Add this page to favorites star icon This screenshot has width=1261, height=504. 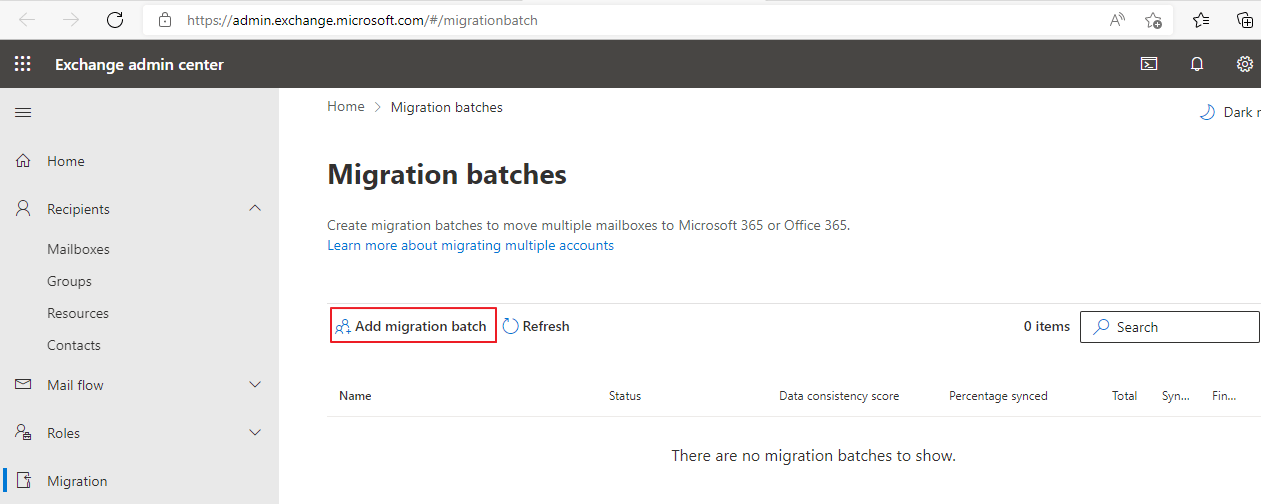[x=1153, y=20]
